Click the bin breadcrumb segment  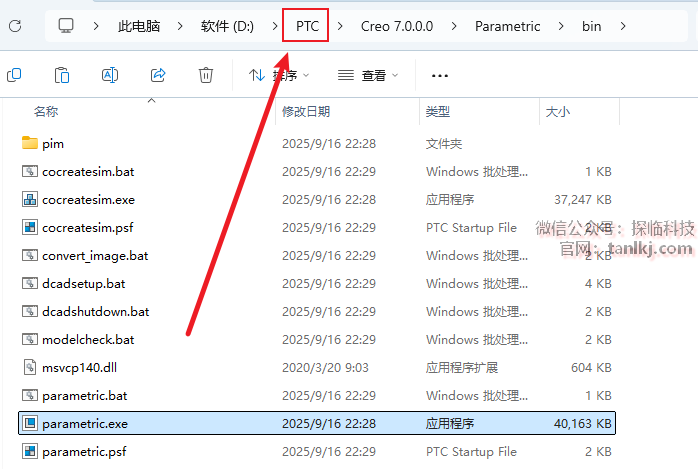592,26
